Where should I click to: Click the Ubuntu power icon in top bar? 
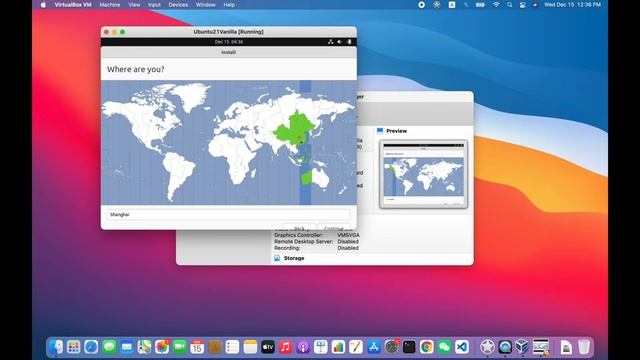coord(349,42)
